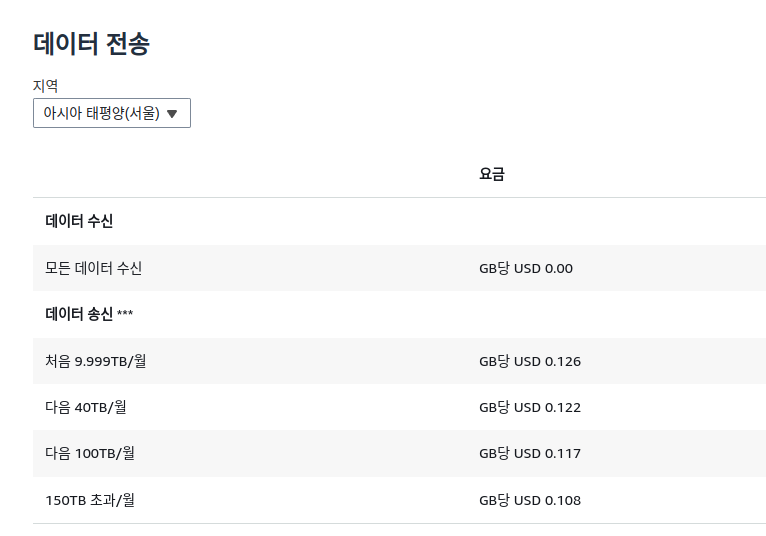Click the GB당 USD 0.108 price

coord(530,500)
